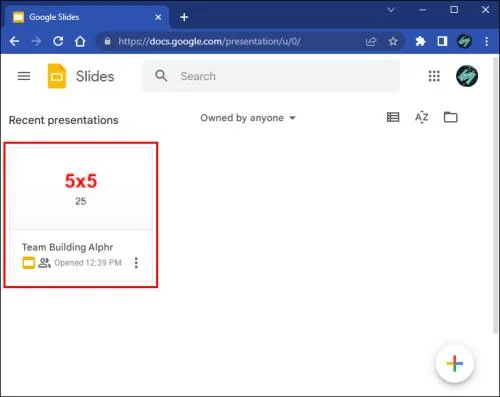View site information lock icon
This screenshot has width=500, height=397.
(107, 41)
